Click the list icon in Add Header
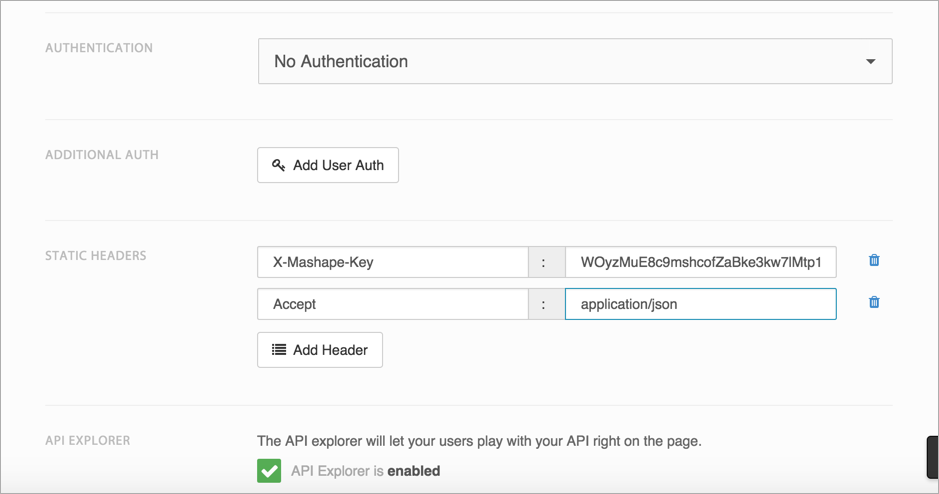This screenshot has width=939, height=494. tap(279, 350)
